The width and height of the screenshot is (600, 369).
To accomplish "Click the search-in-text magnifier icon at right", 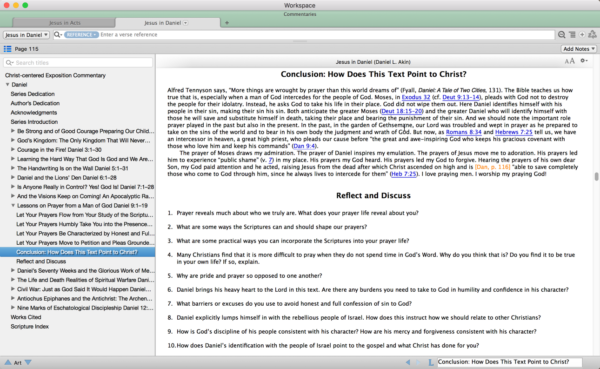I will coord(561,34).
